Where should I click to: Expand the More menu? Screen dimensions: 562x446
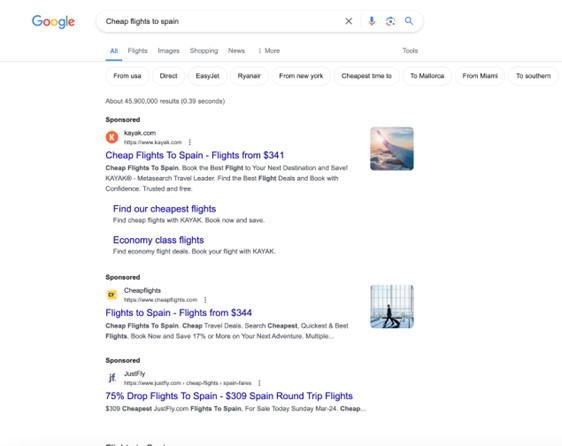click(269, 51)
